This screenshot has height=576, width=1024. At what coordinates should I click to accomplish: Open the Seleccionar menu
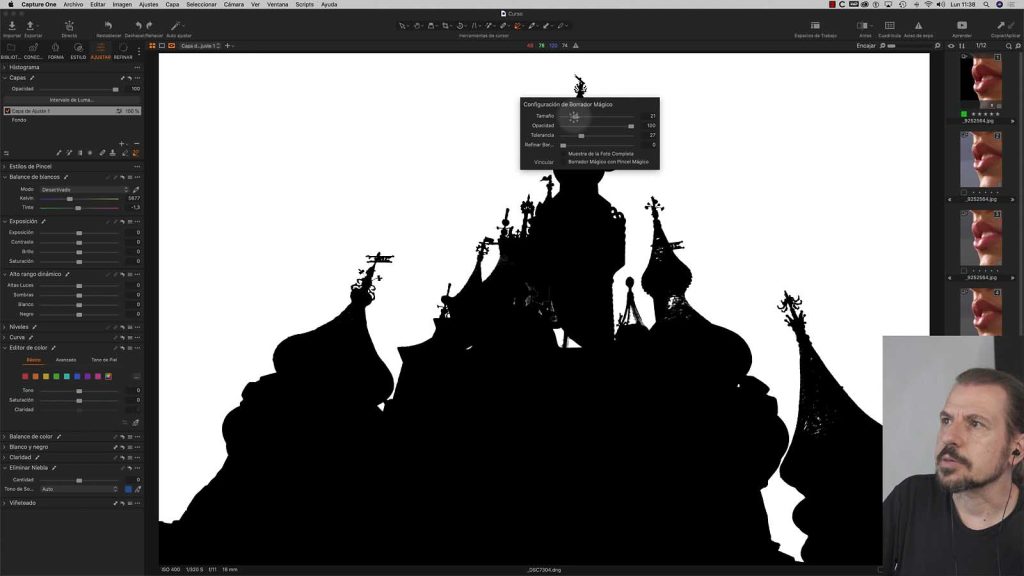[201, 5]
